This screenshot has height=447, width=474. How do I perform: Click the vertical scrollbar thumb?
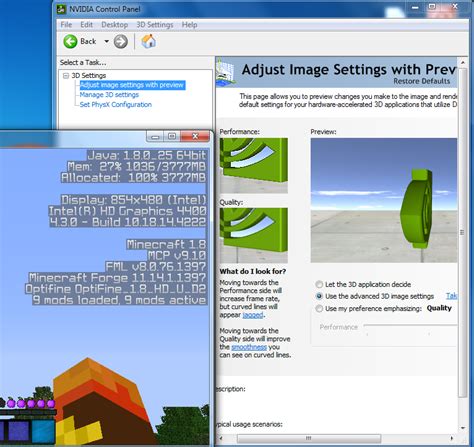462,232
